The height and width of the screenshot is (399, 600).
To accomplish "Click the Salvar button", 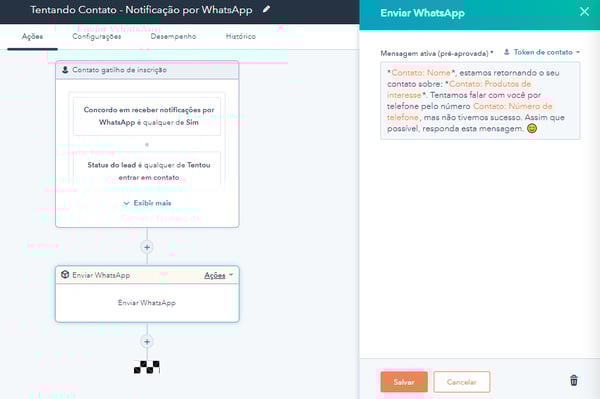I will 404,382.
